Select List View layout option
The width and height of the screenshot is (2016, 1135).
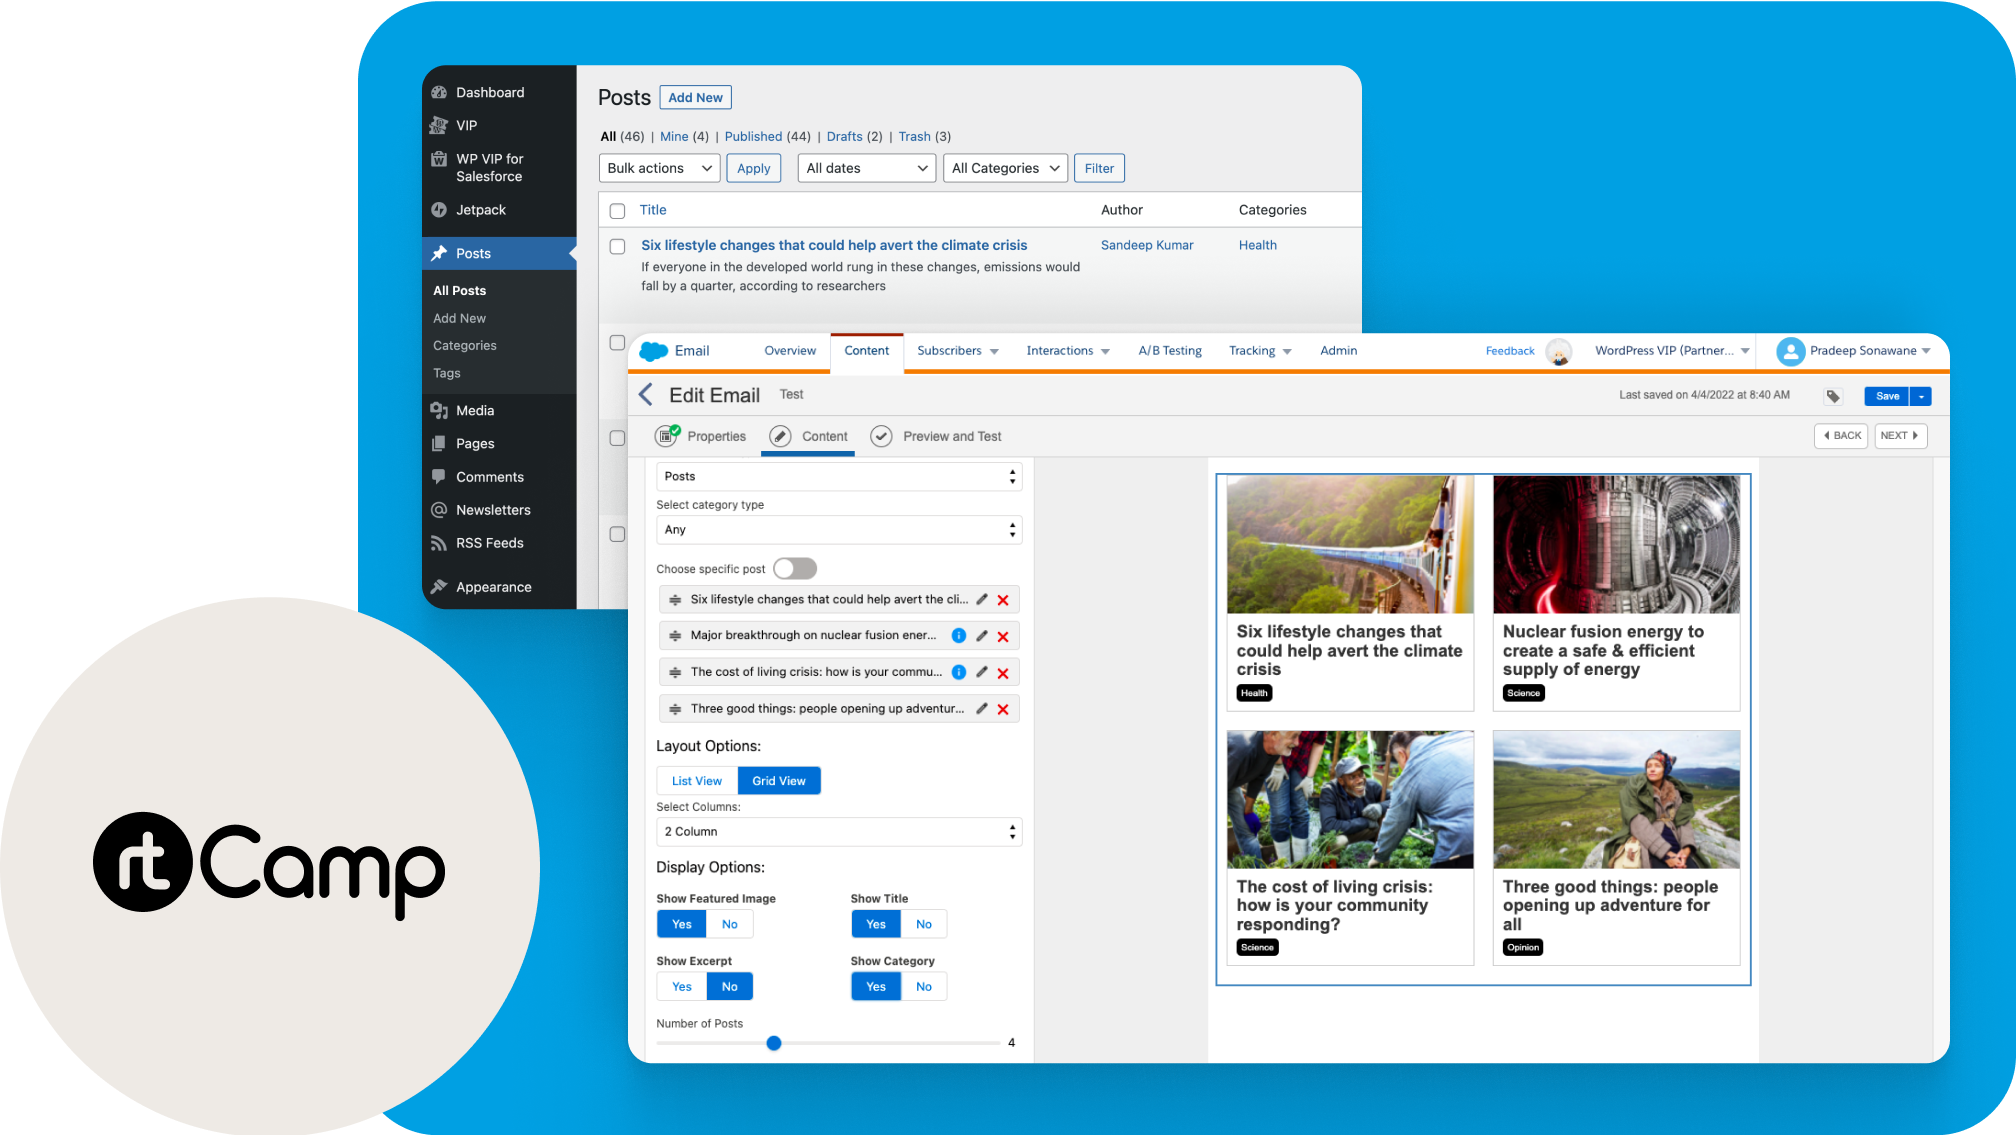(697, 781)
